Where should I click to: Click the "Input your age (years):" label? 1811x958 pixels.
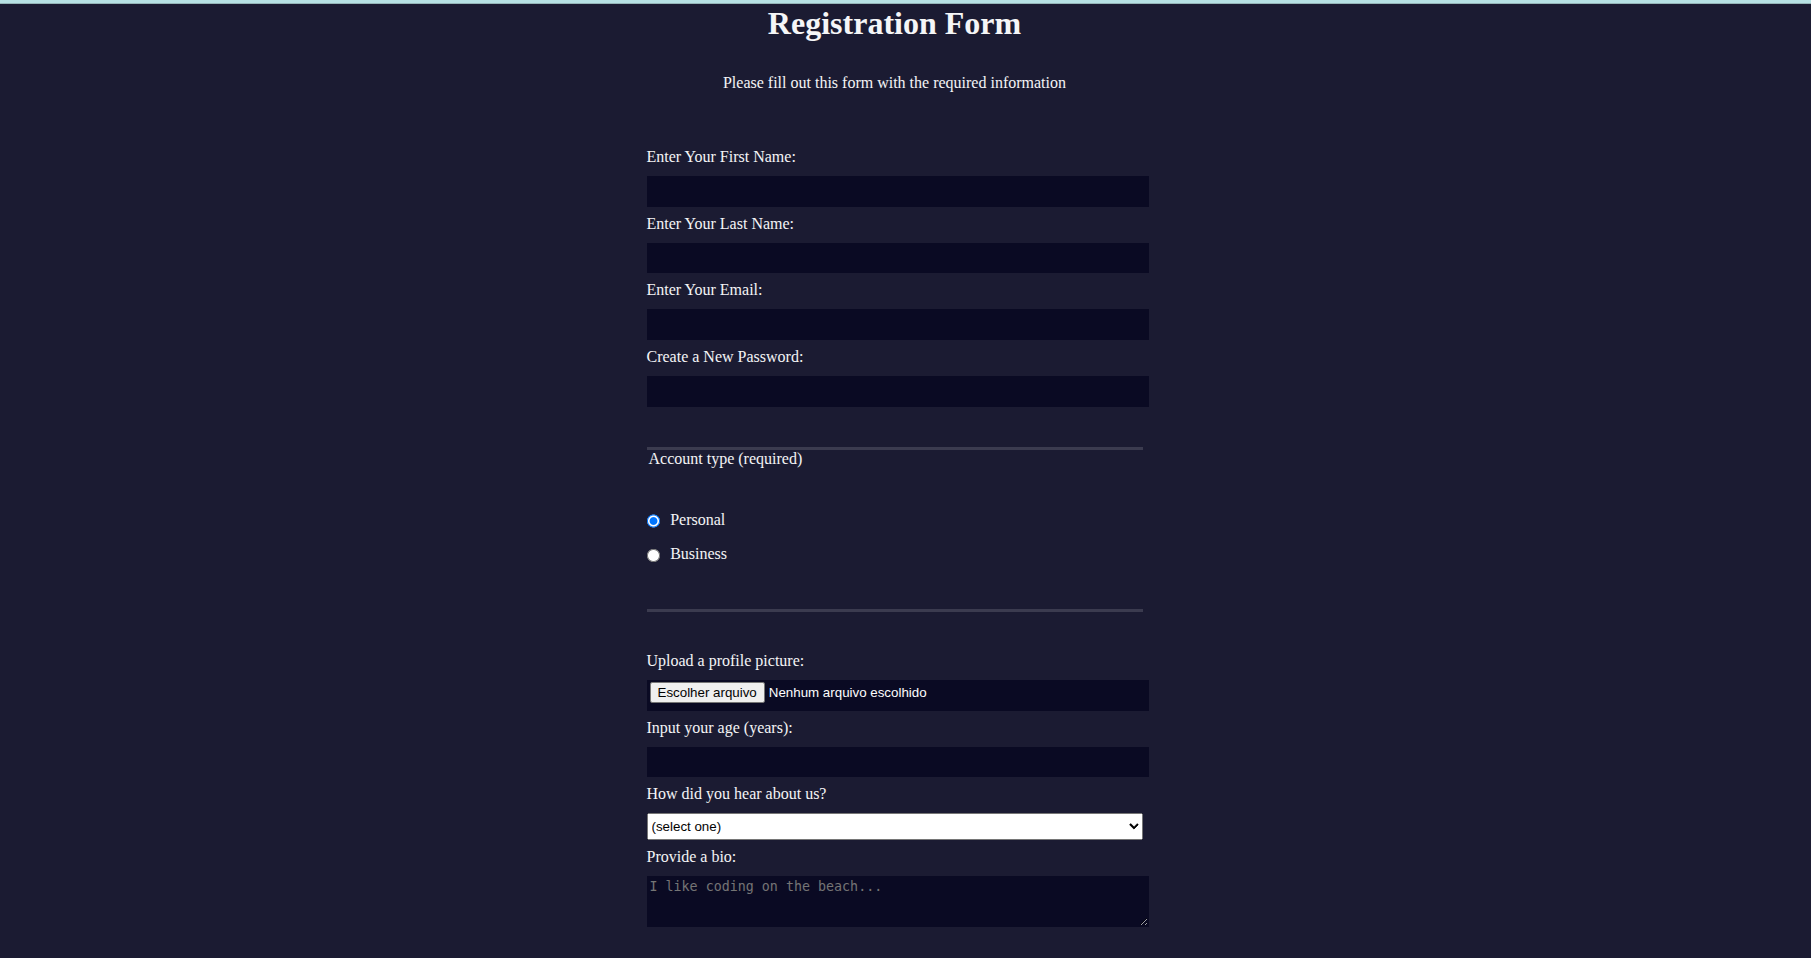719,728
